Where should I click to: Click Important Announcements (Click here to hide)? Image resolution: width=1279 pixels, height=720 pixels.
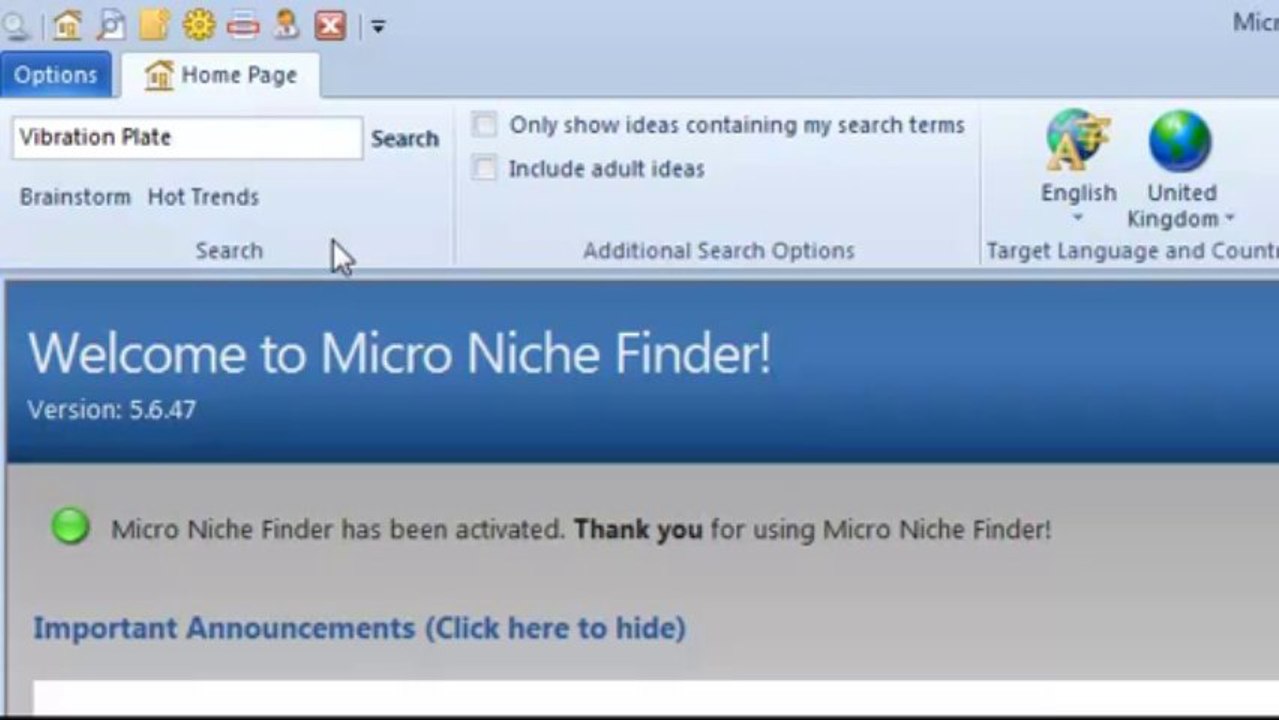359,628
